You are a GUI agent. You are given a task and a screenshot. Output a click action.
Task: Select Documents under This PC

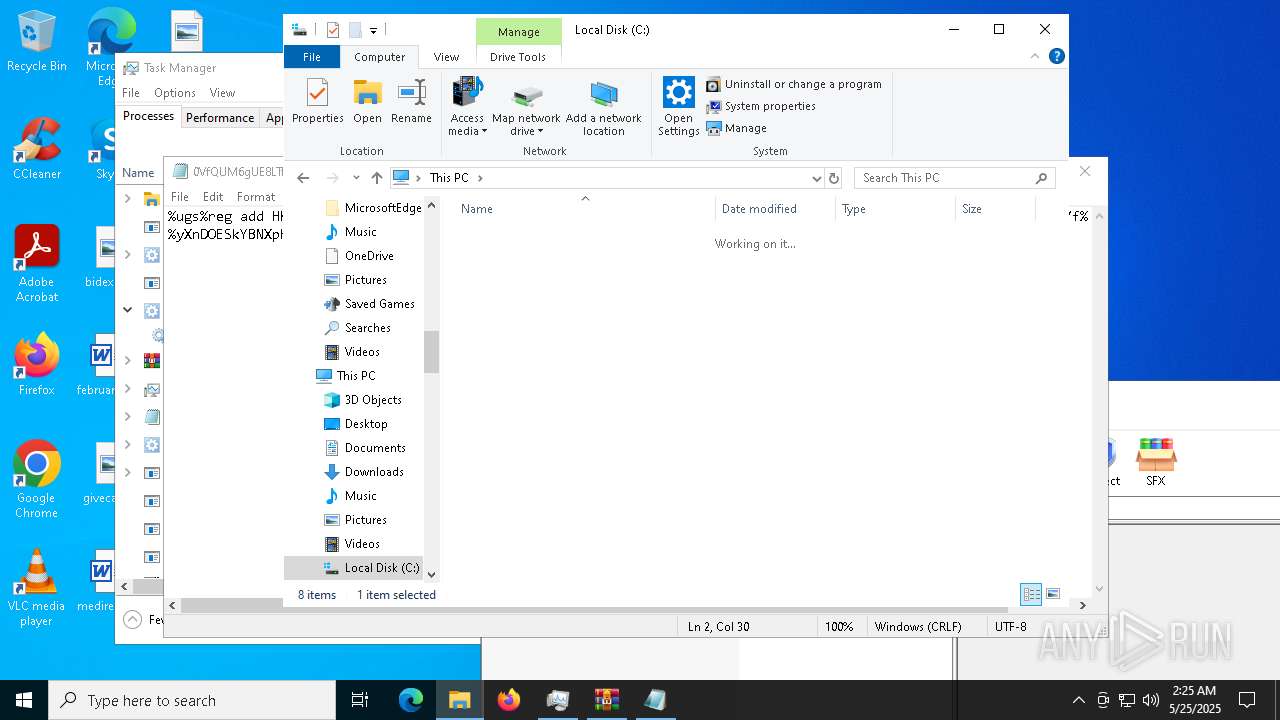(x=365, y=448)
